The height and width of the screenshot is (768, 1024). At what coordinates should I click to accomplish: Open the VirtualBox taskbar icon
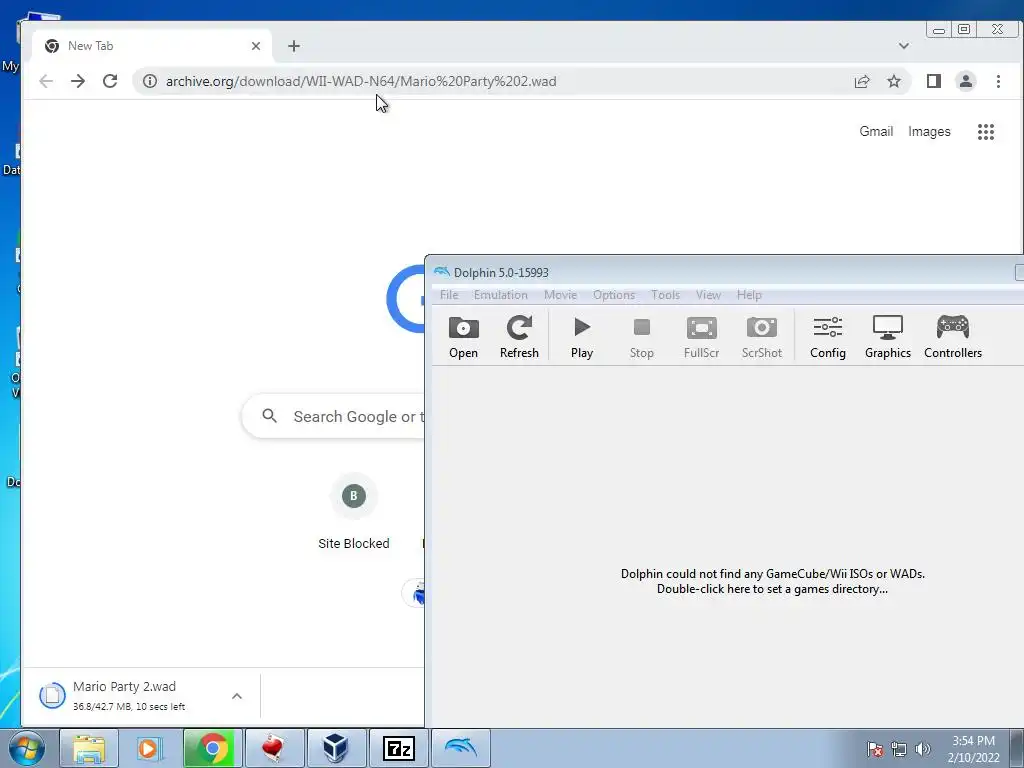click(x=336, y=748)
